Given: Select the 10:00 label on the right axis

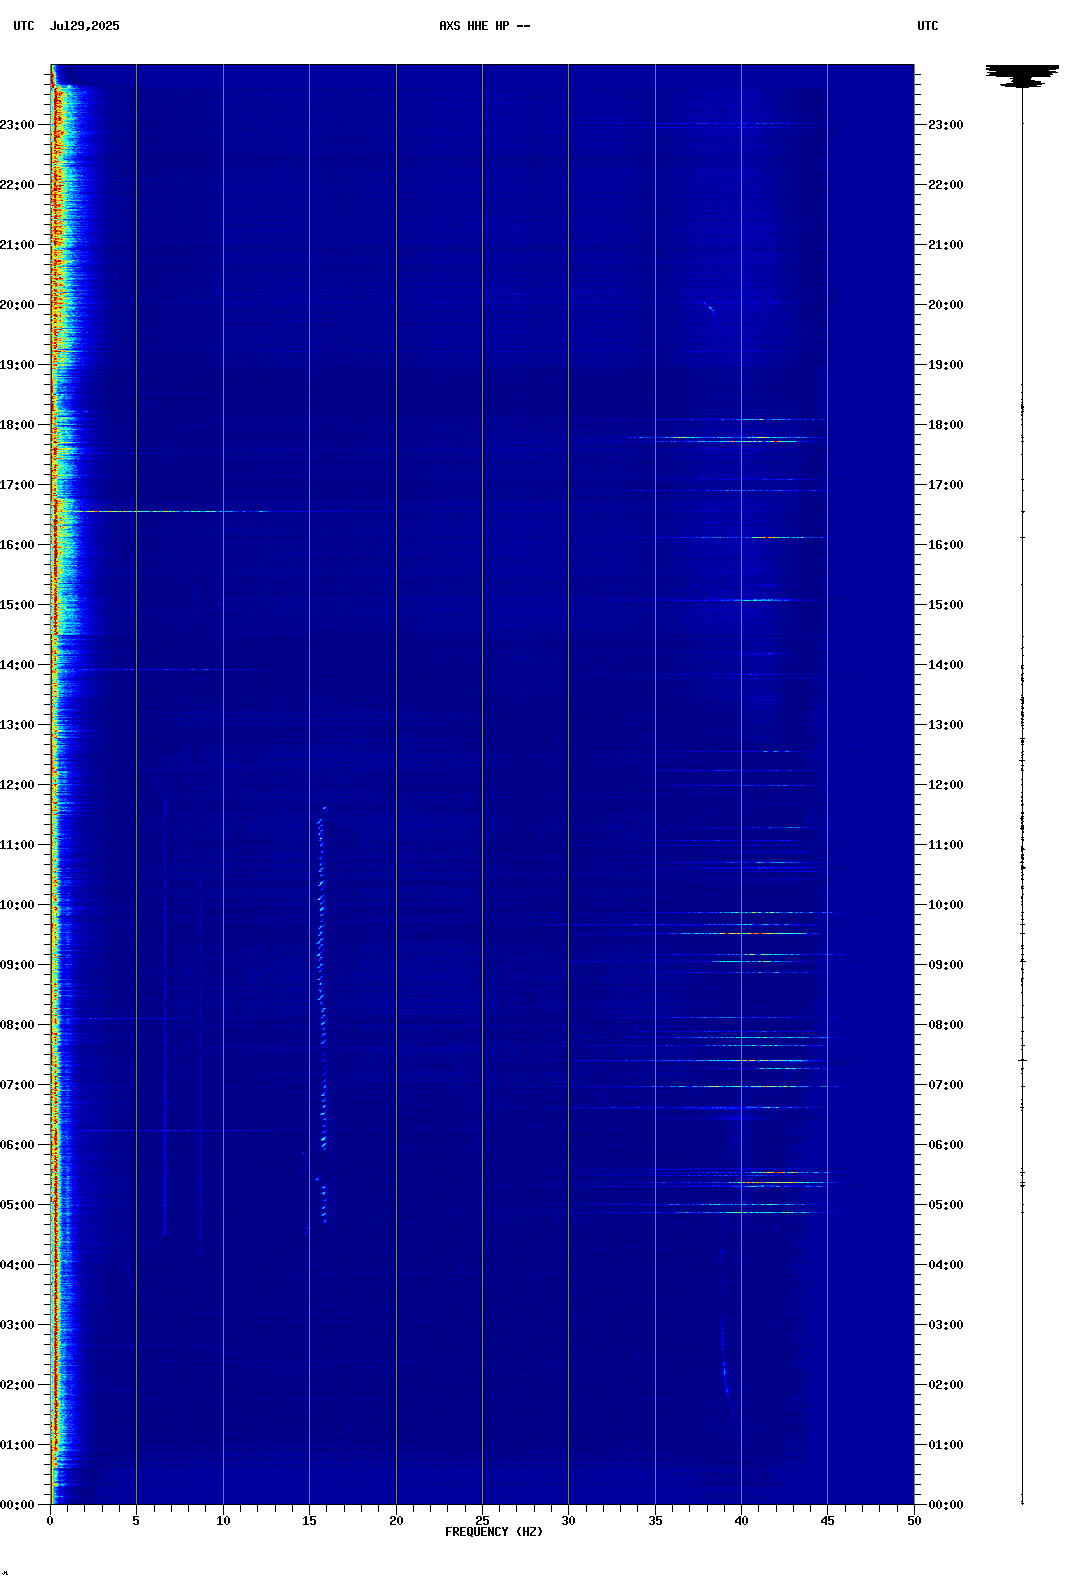Looking at the screenshot, I should (945, 905).
